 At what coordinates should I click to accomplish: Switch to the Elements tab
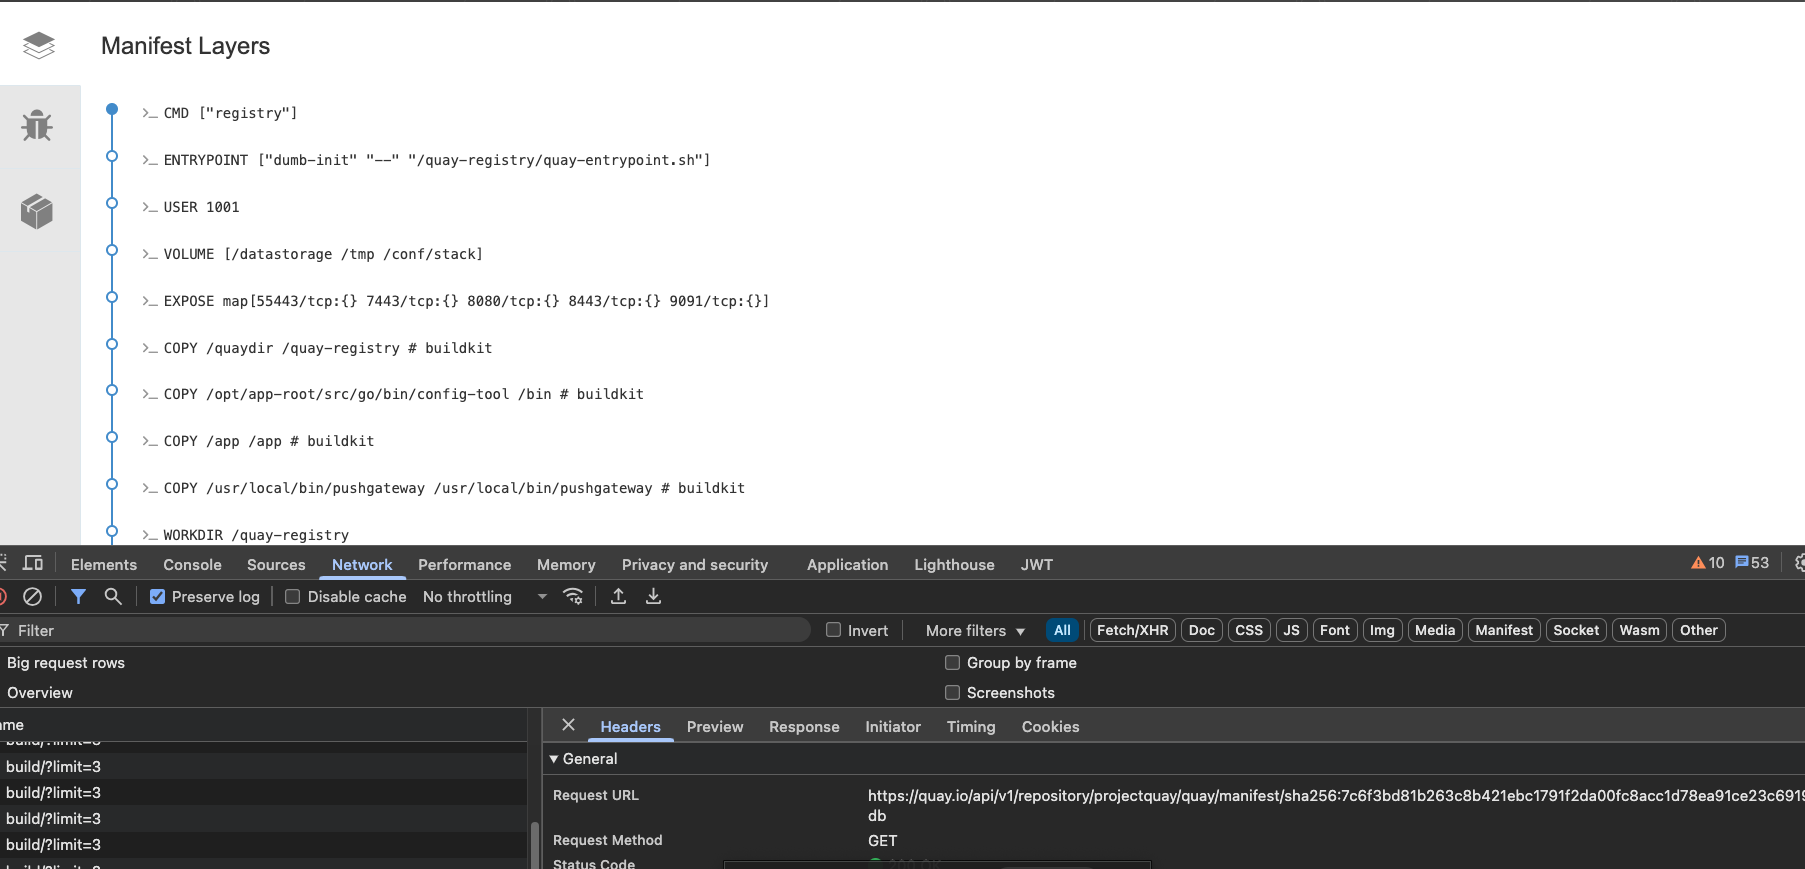[104, 565]
